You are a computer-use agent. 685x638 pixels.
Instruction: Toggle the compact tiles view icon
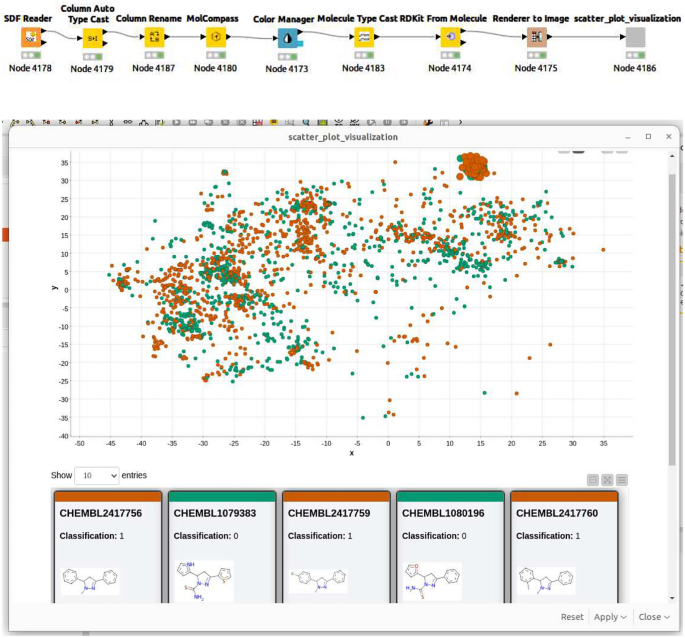(x=592, y=480)
